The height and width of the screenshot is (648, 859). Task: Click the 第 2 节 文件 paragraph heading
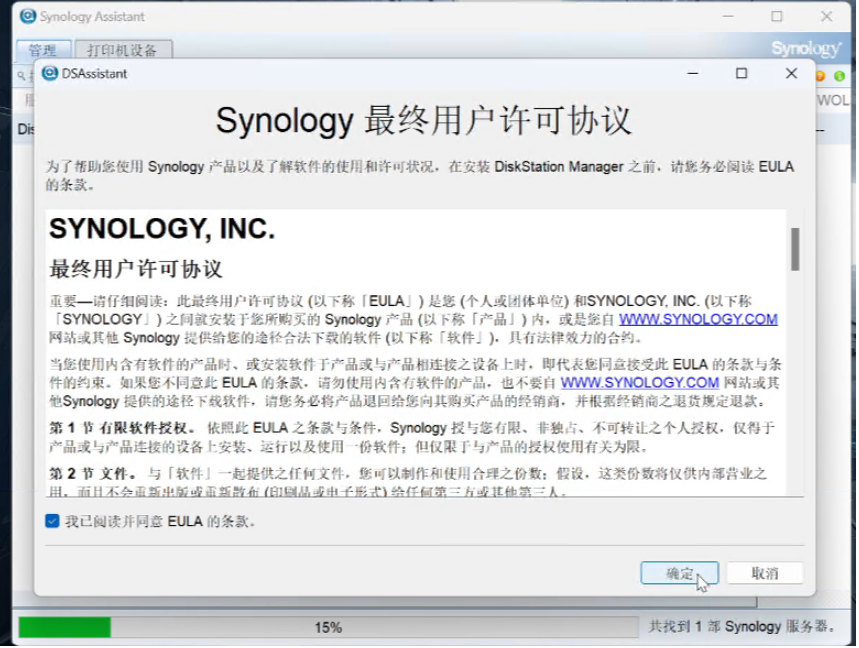93,475
